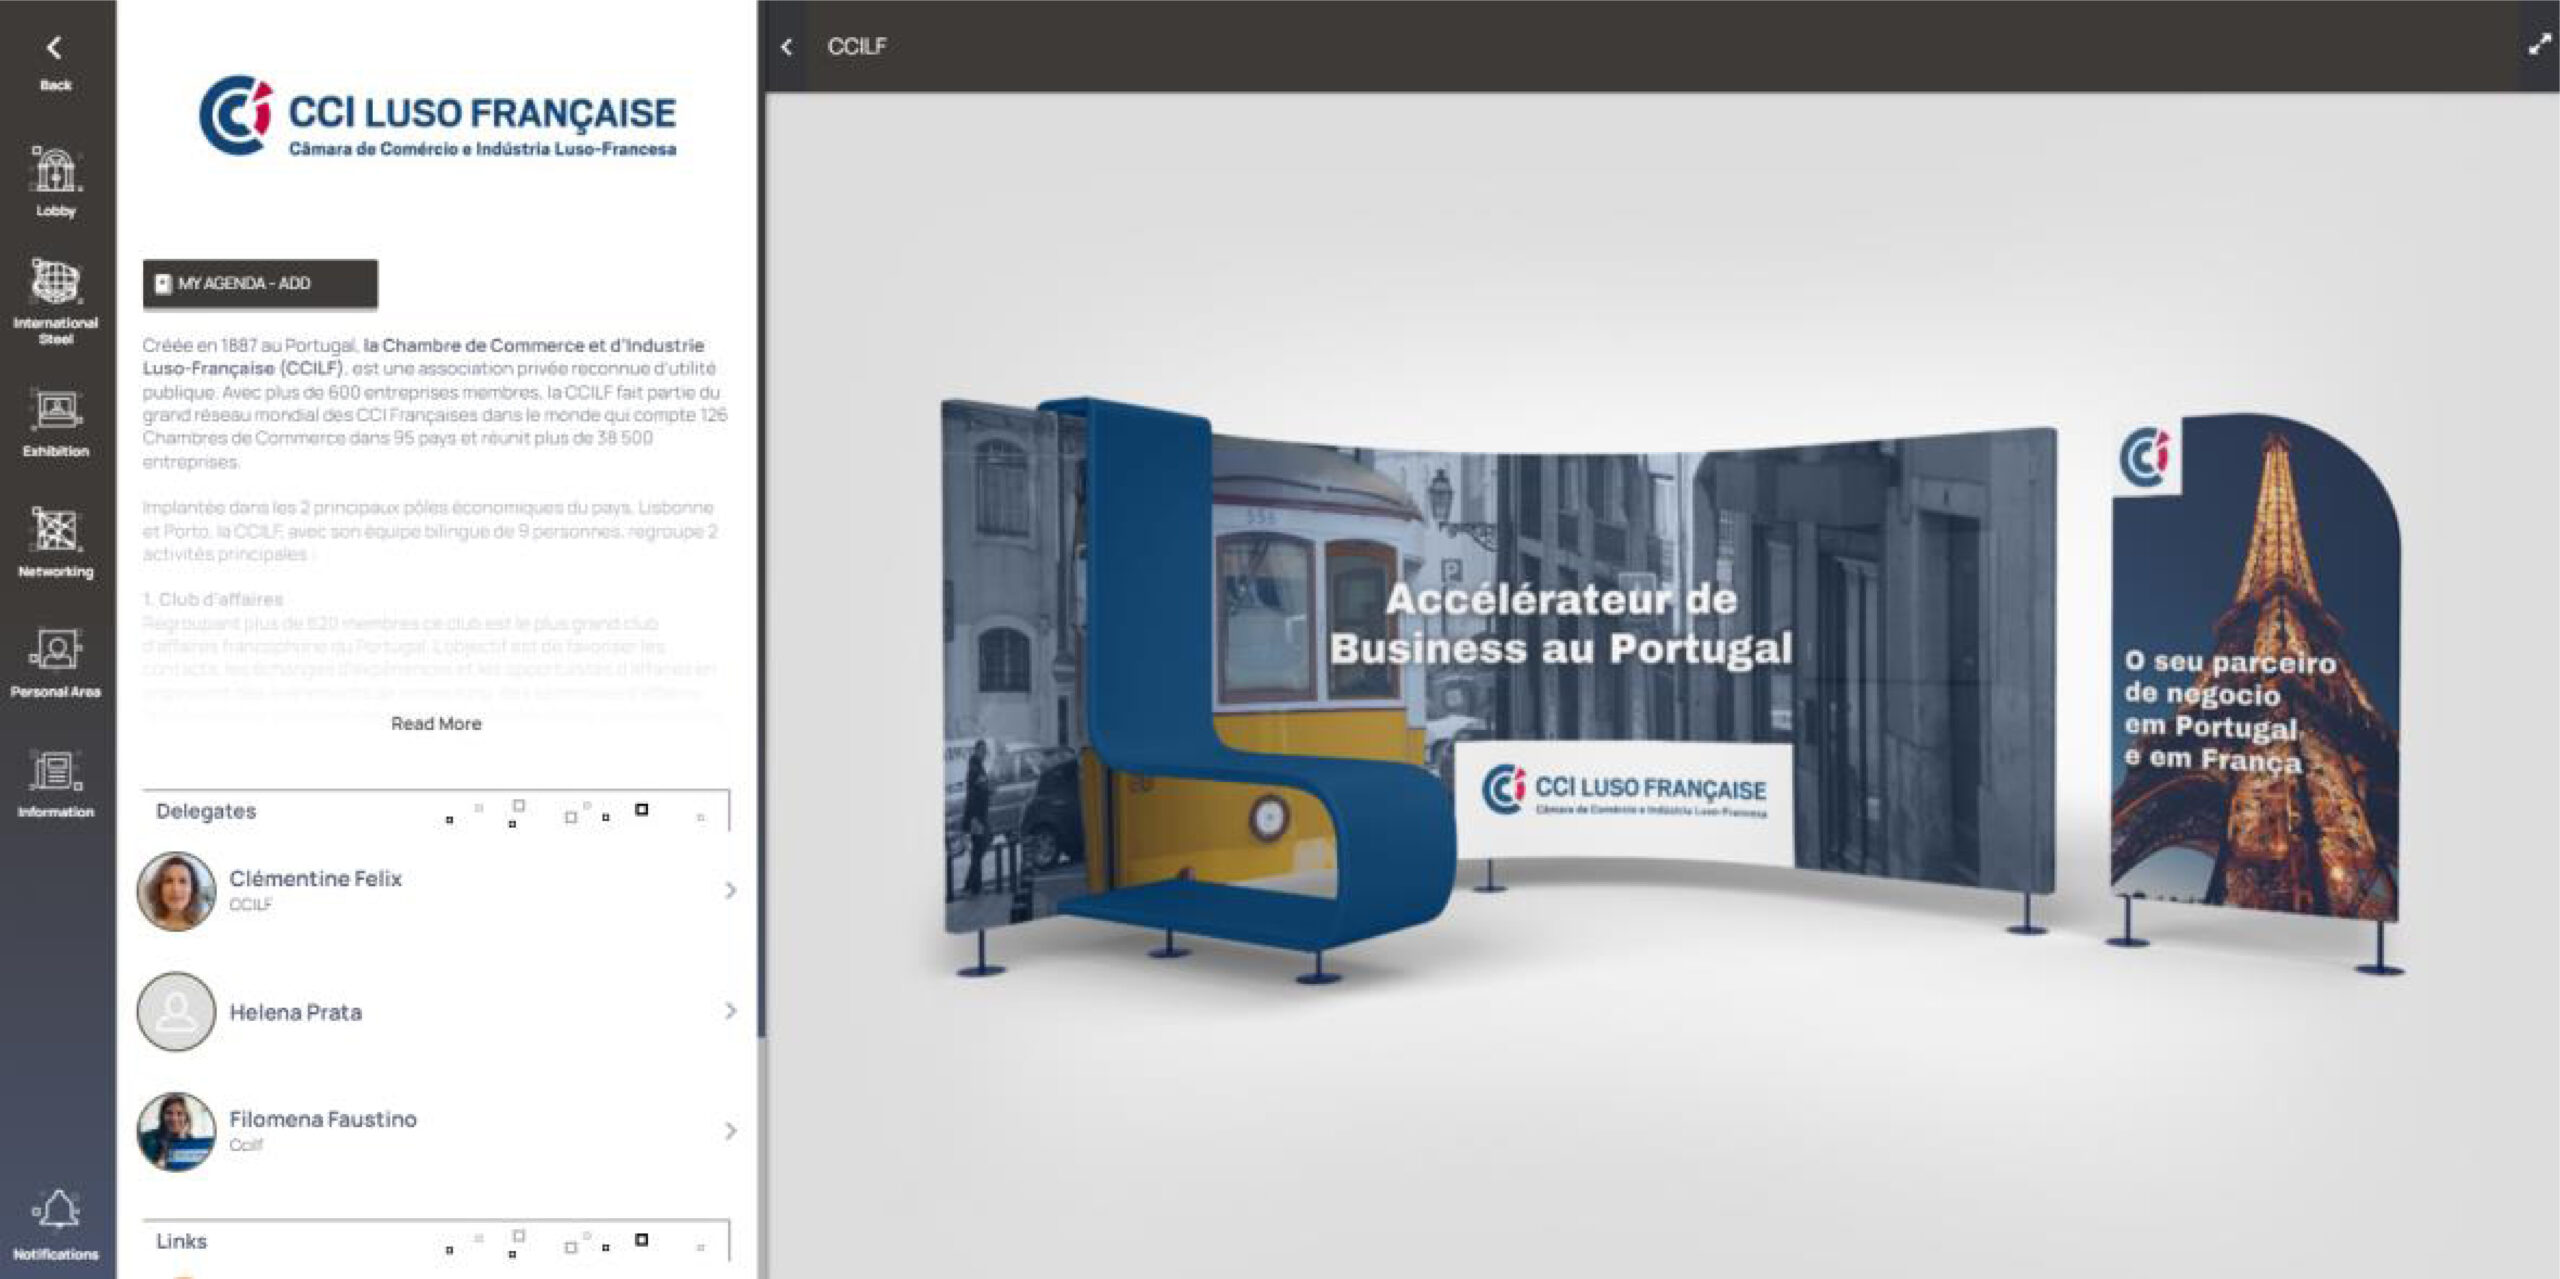Viewport: 2560px width, 1279px height.
Task: Click Clémentine Felix's avatar photo
Action: click(x=176, y=891)
